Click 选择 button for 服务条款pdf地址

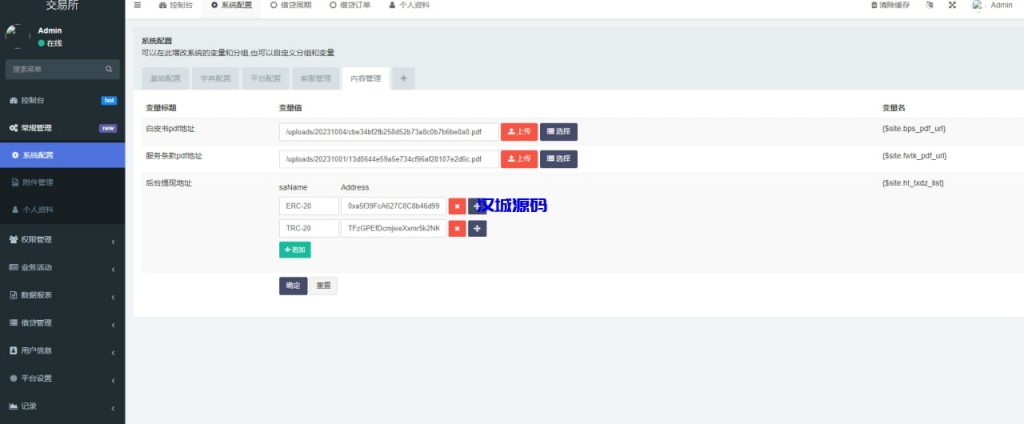click(x=558, y=159)
